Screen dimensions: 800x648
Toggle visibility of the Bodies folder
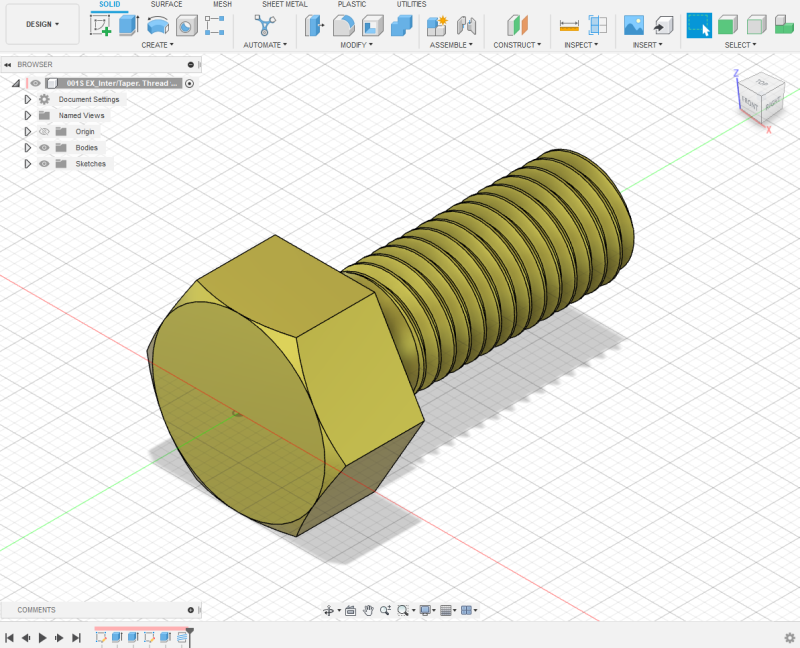click(x=43, y=147)
